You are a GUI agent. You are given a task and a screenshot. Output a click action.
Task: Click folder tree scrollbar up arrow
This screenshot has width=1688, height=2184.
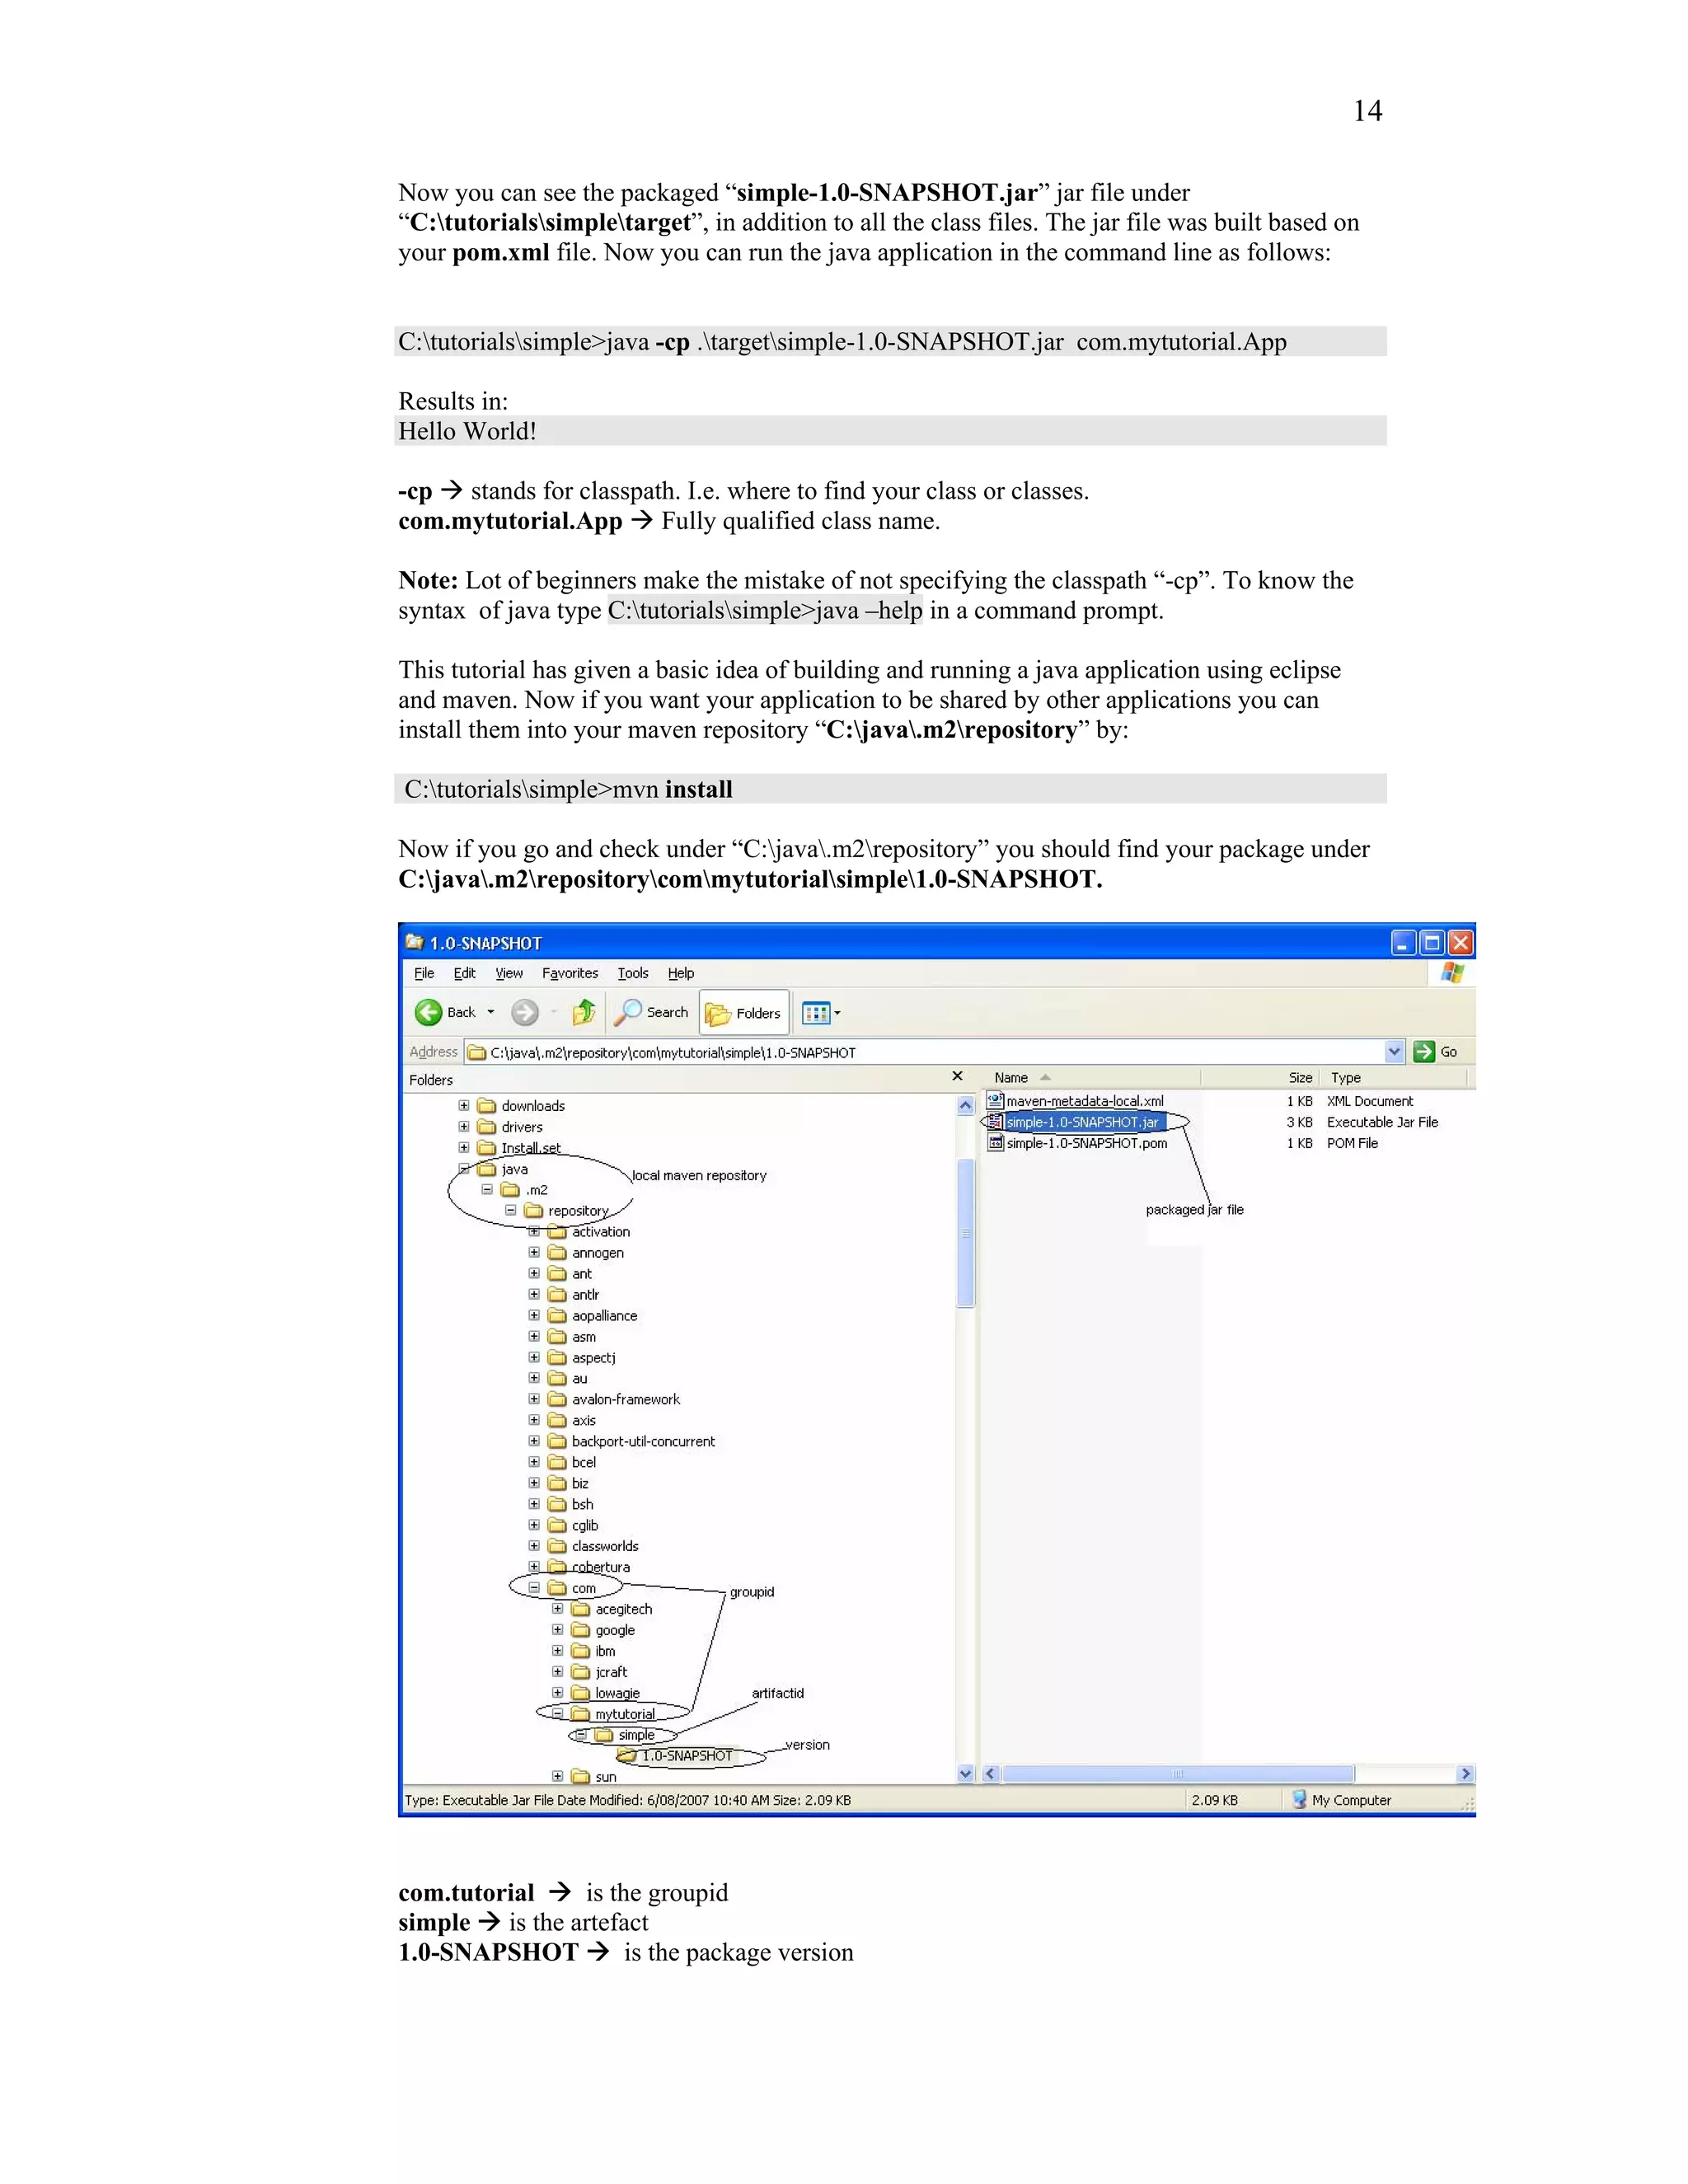[965, 1105]
